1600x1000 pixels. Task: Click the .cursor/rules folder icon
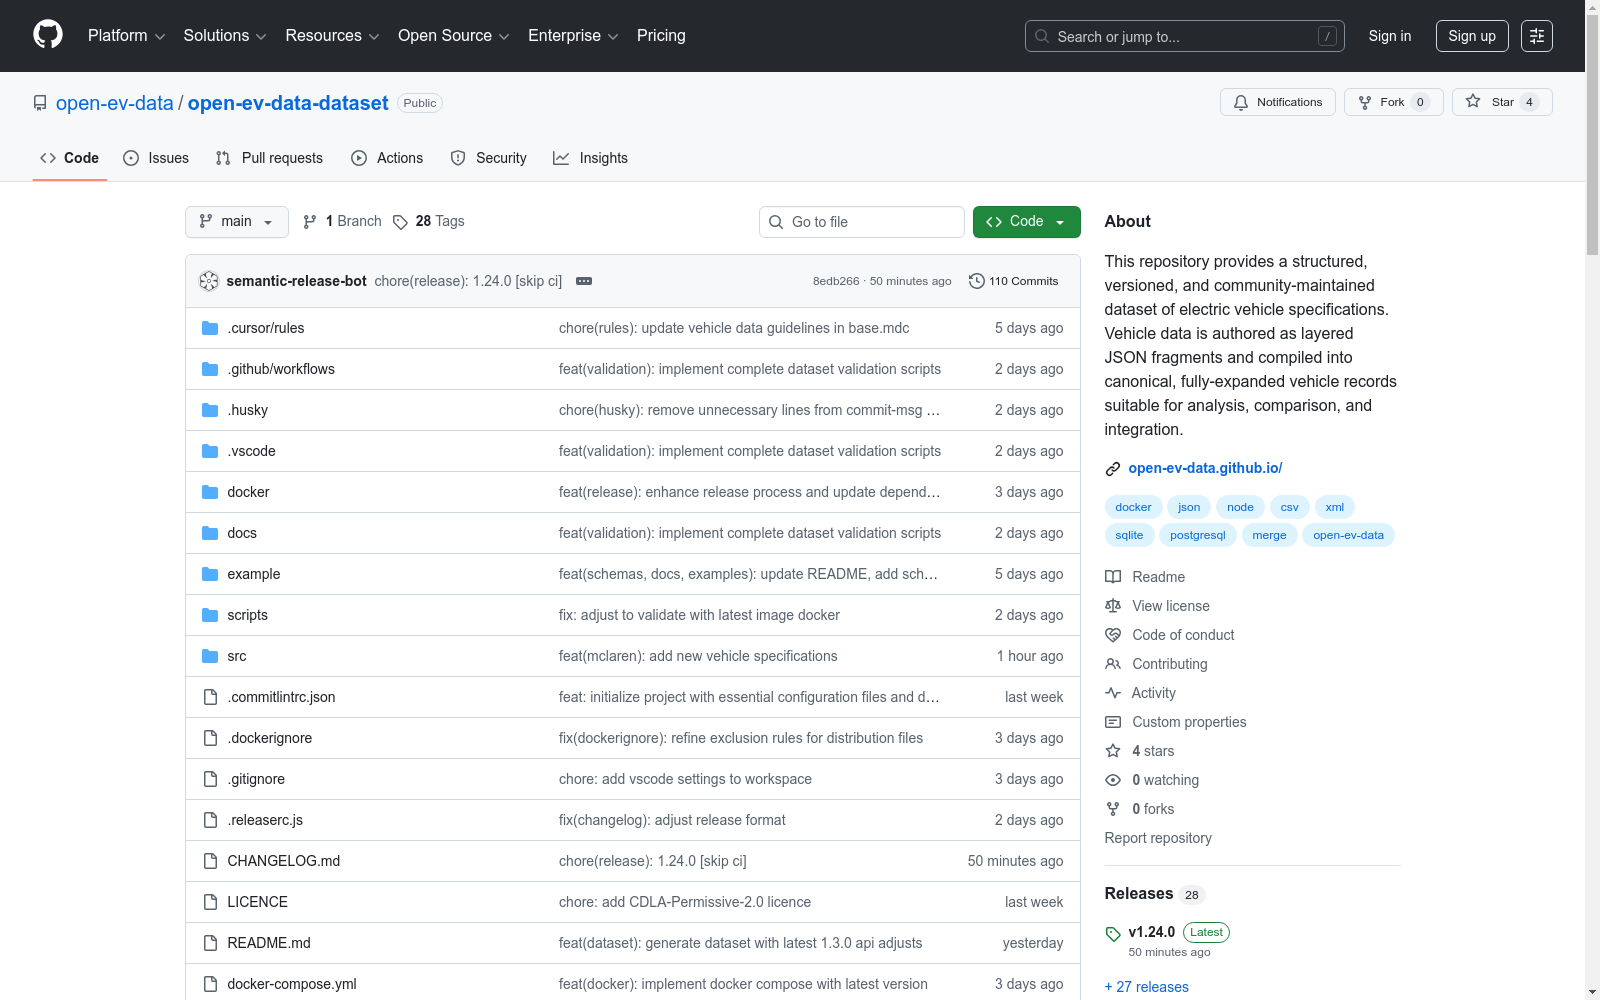(210, 328)
